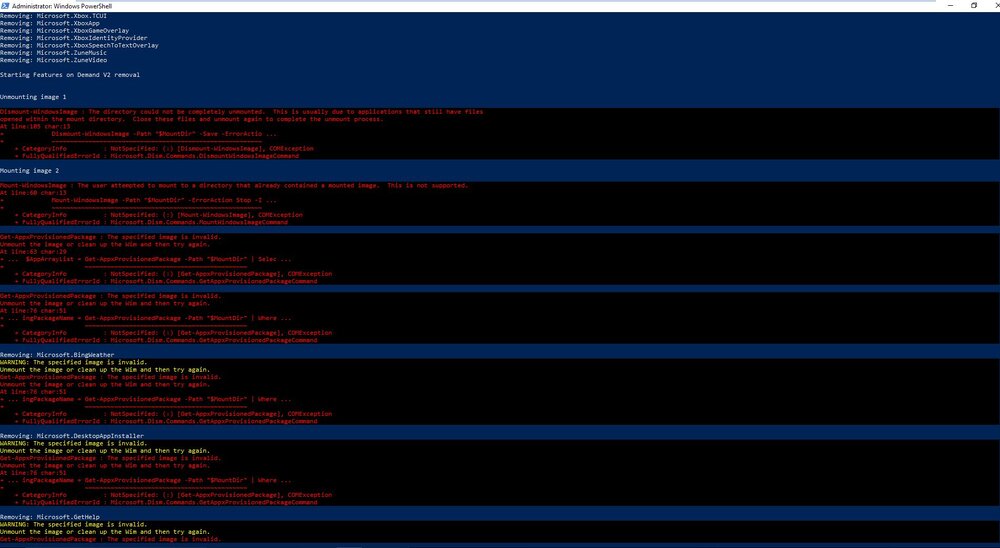The image size is (1000, 548).
Task: Open the PowerShell system menu icon
Action: (x=5, y=6)
